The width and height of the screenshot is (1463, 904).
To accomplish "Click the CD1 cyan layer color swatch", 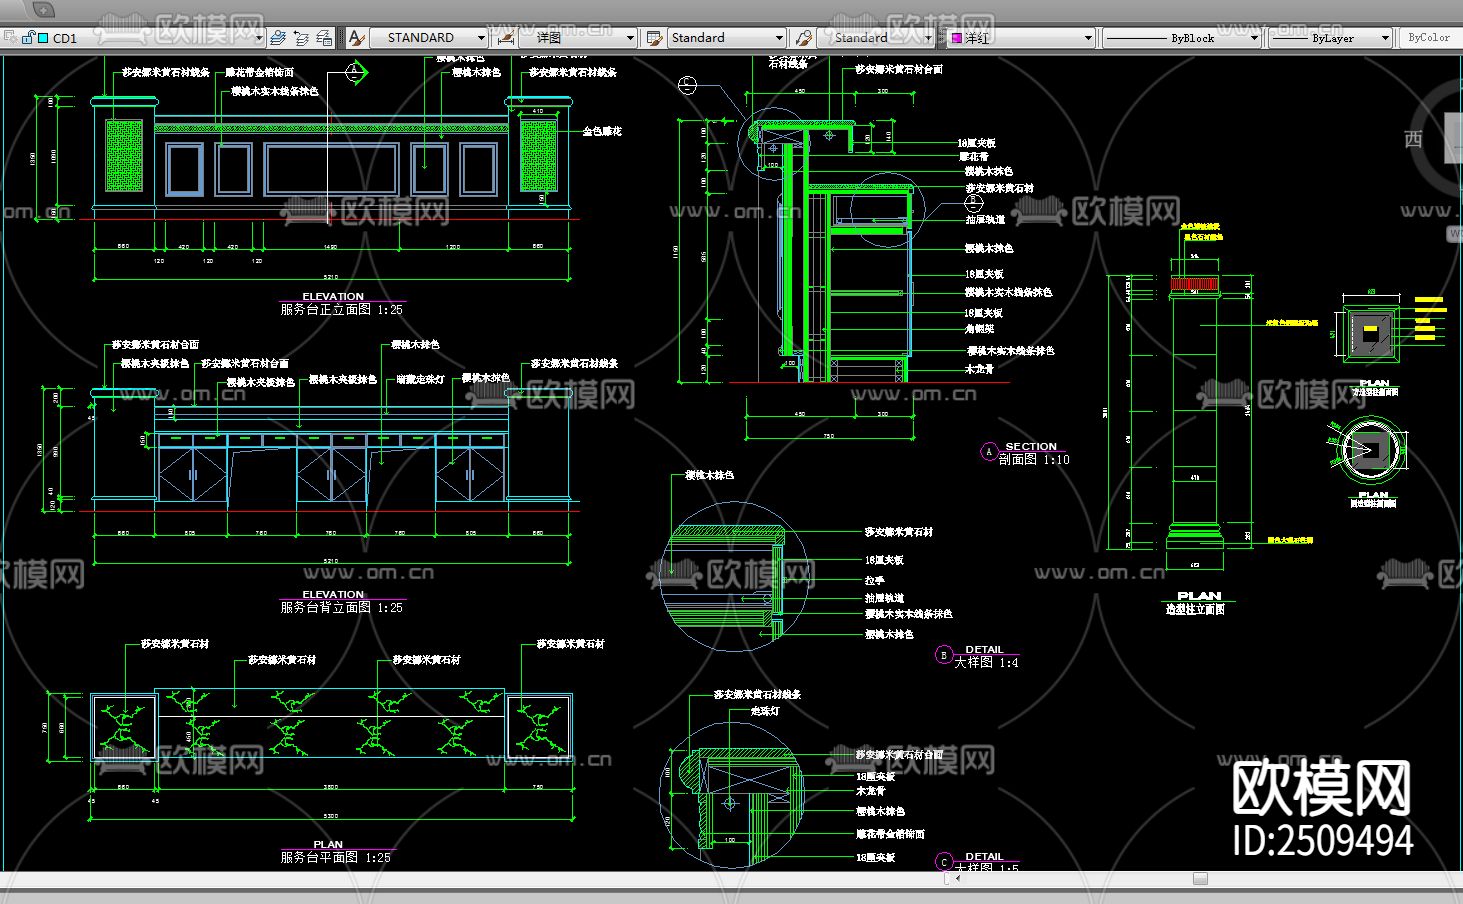I will coord(43,38).
